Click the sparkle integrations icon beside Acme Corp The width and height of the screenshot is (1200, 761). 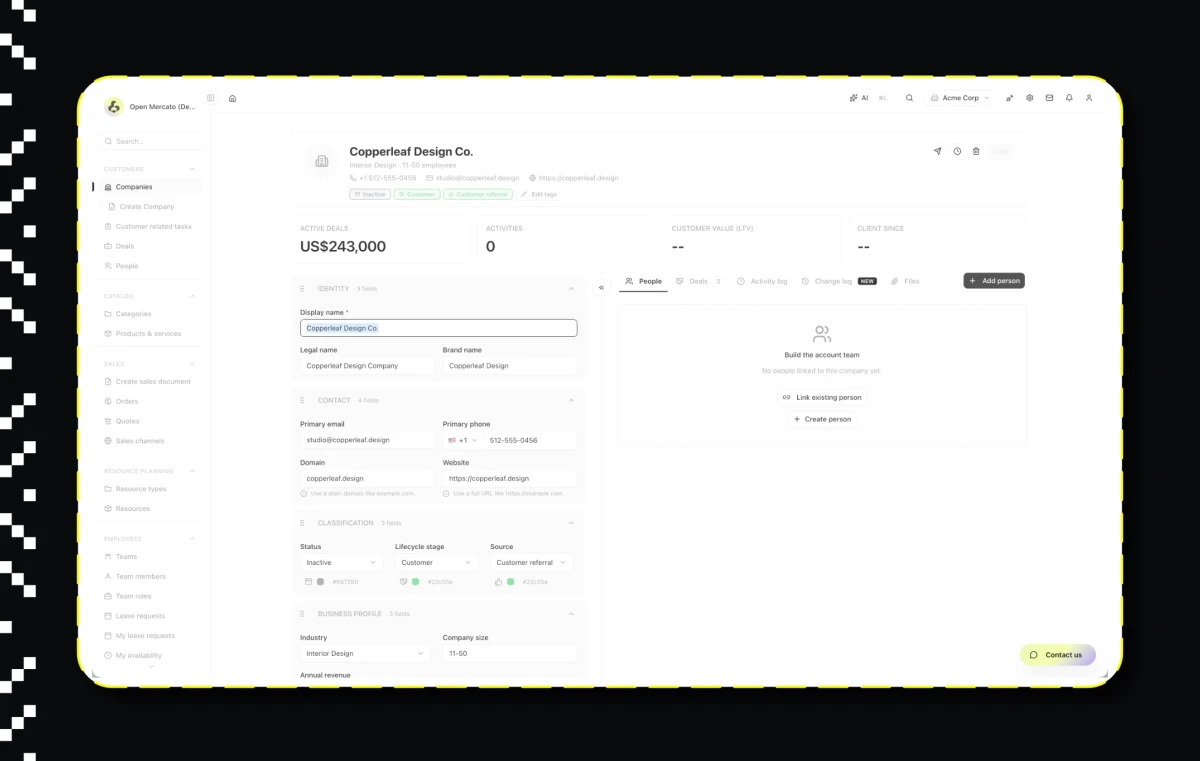[1009, 98]
